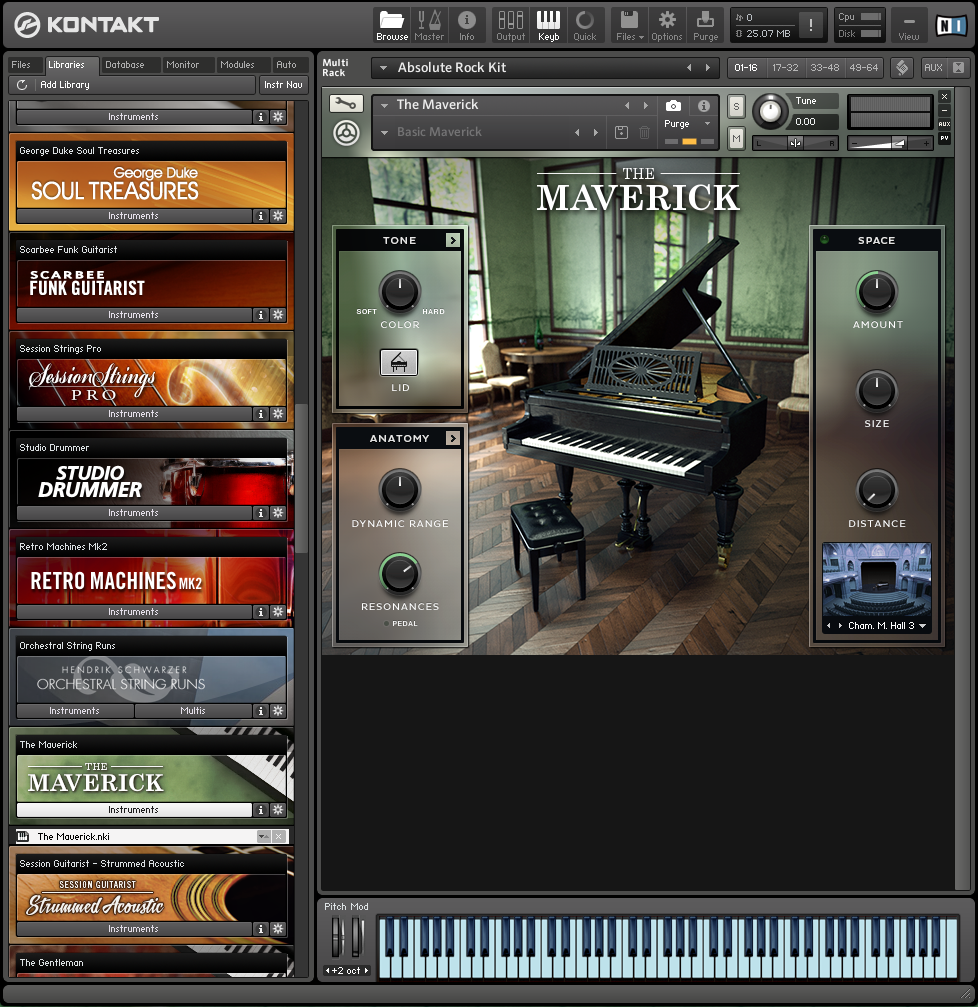Click the Purge toolbar icon
The image size is (978, 1007).
click(705, 26)
